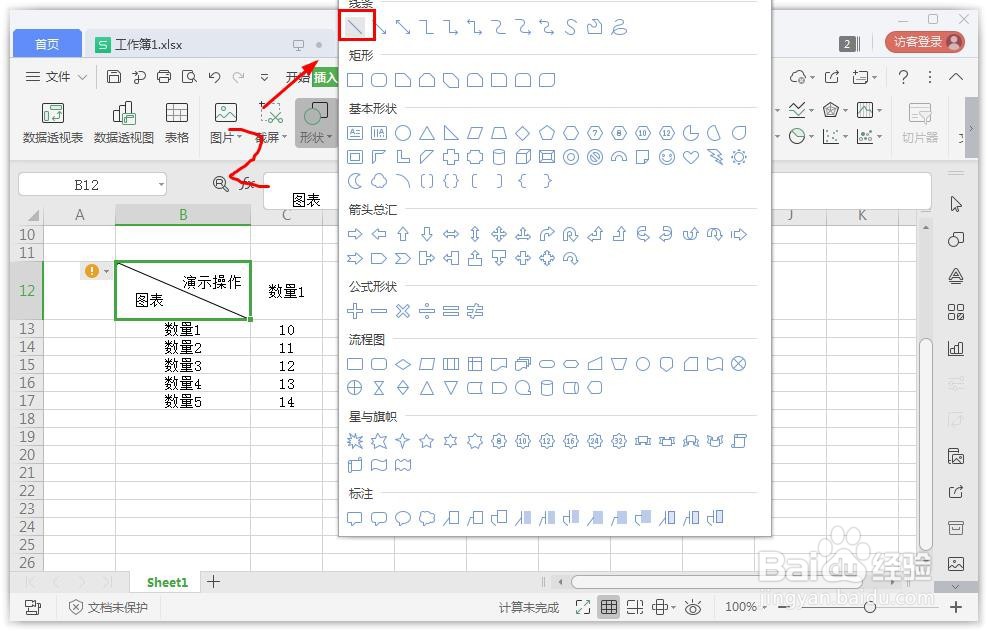This screenshot has width=988, height=631.
Task: Select the straight line shape under 线条
Action: 357,27
